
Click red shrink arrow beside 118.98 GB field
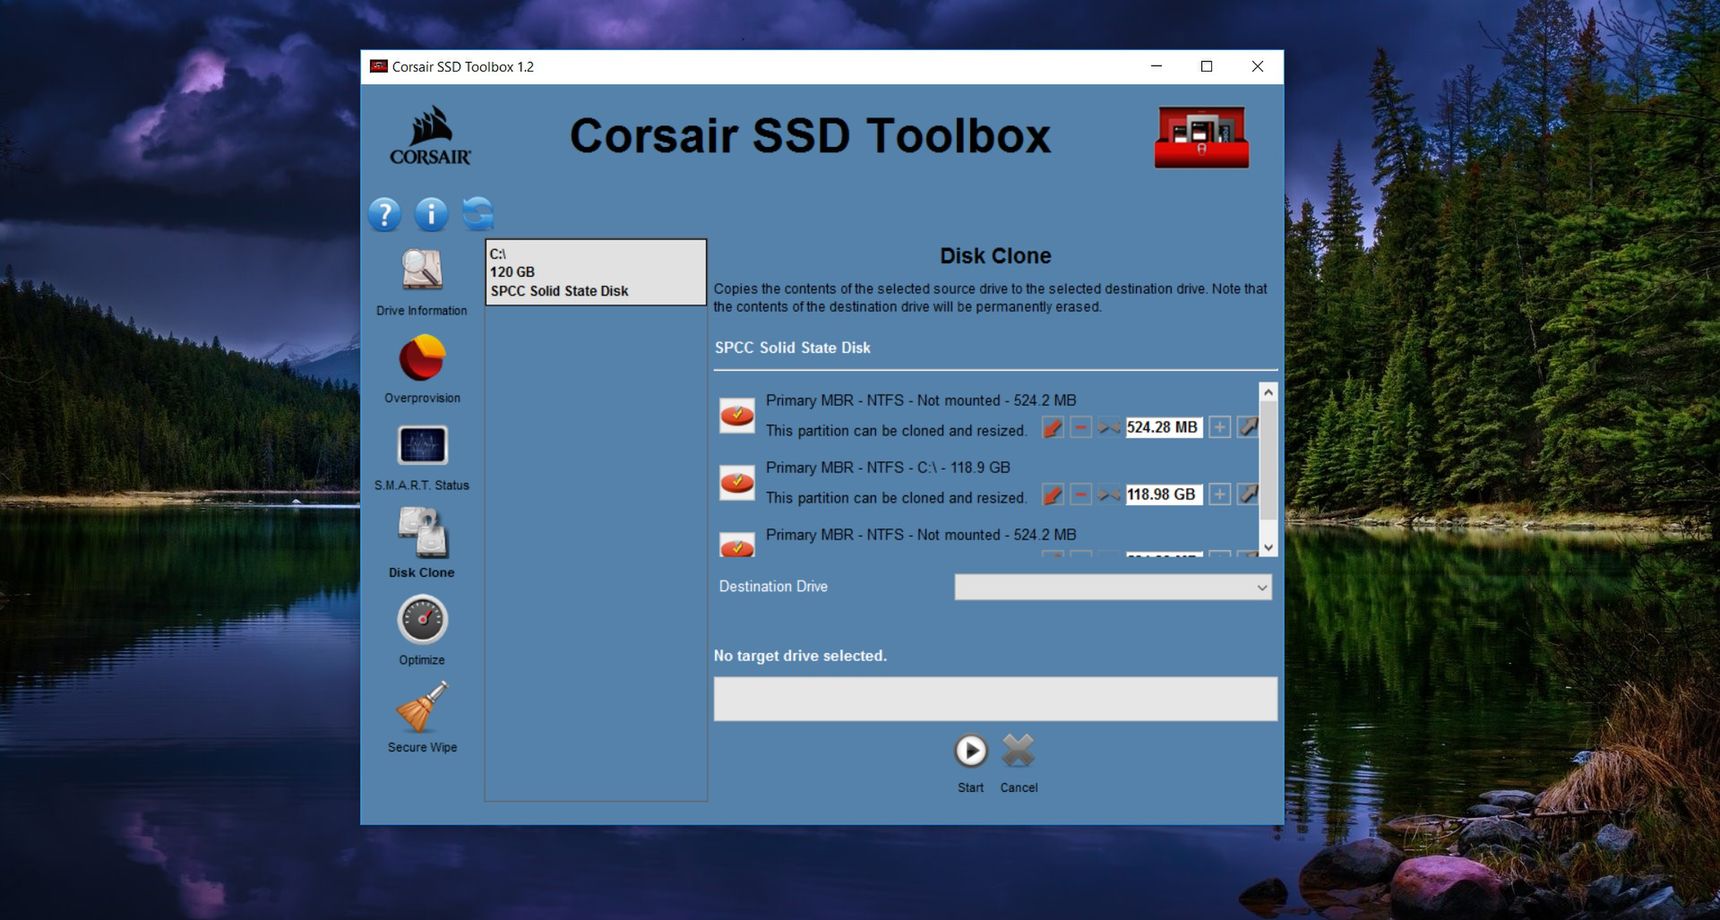coord(1052,495)
